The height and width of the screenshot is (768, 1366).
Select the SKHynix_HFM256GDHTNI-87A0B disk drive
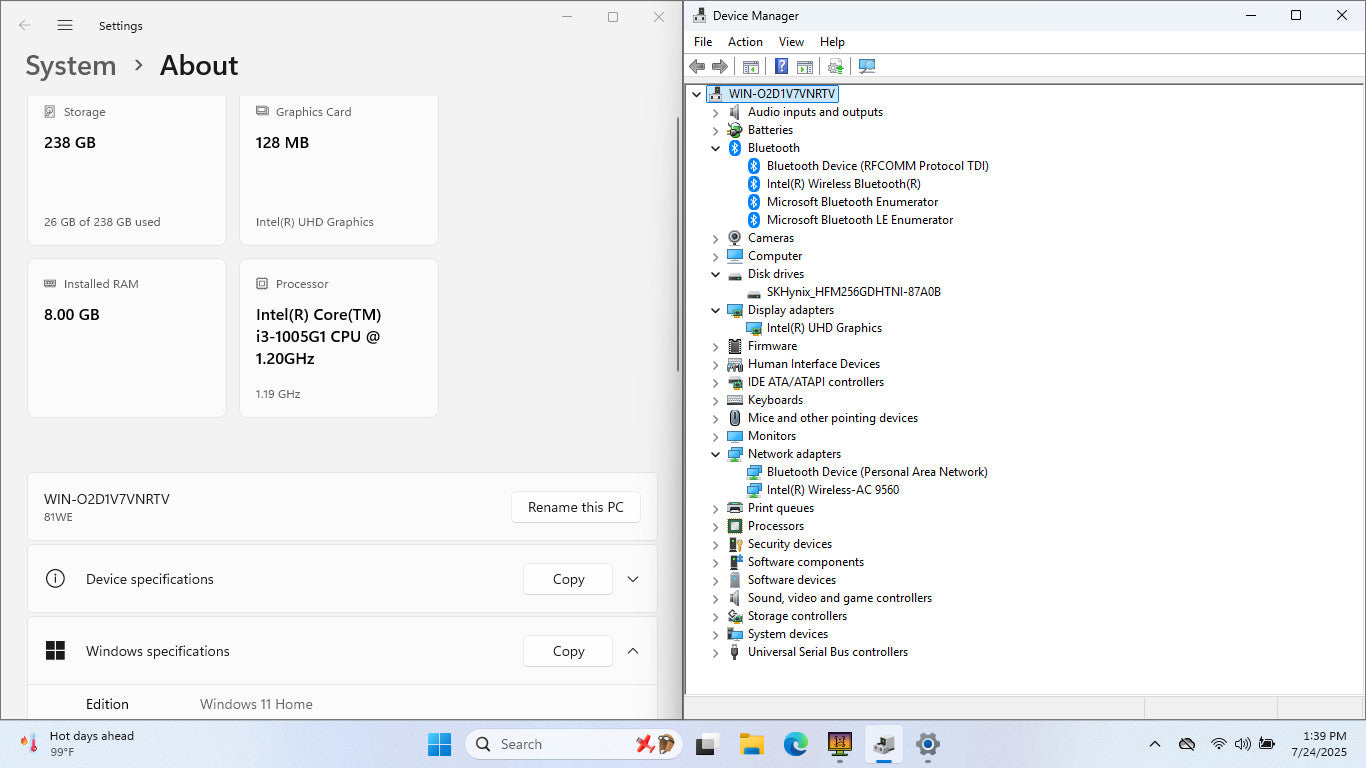coord(853,292)
